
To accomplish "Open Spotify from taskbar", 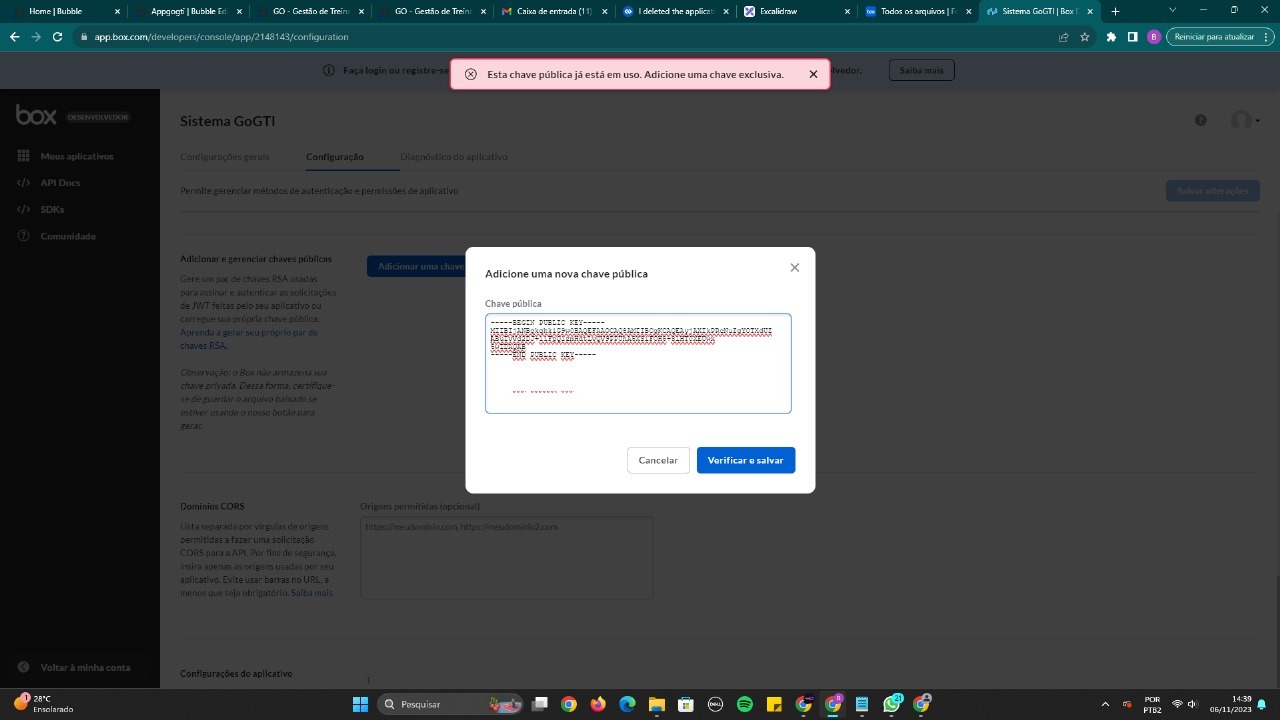I will (745, 704).
